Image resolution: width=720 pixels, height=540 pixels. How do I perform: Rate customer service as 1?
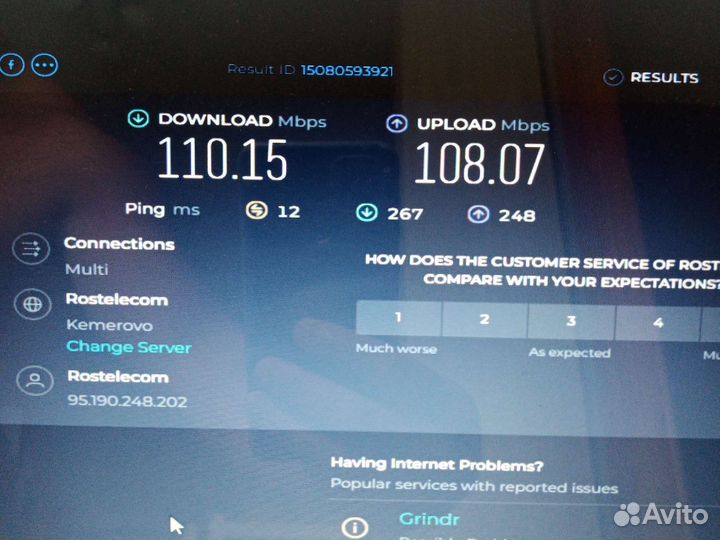(399, 318)
